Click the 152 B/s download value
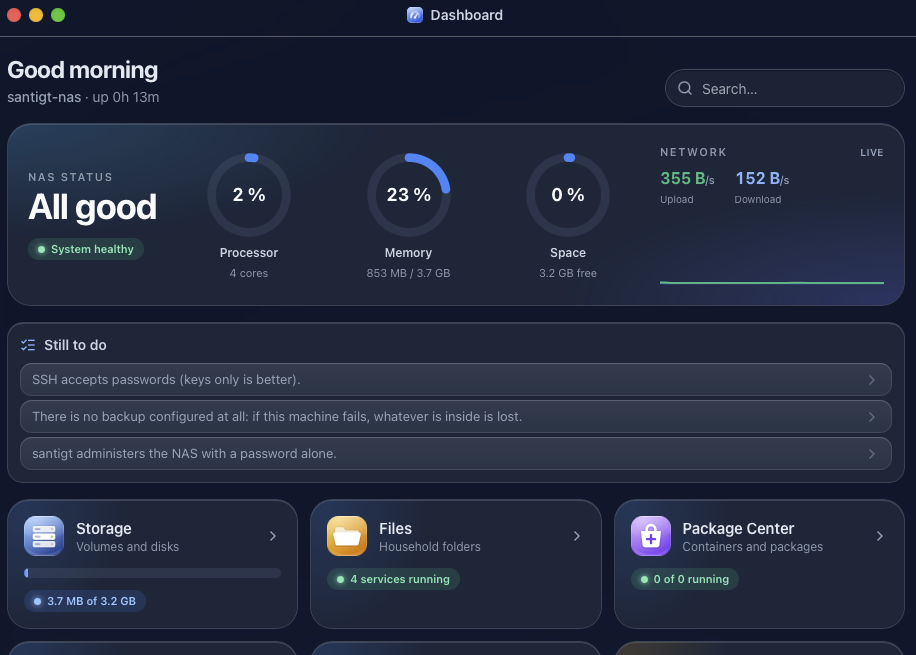This screenshot has height=655, width=916. point(762,178)
